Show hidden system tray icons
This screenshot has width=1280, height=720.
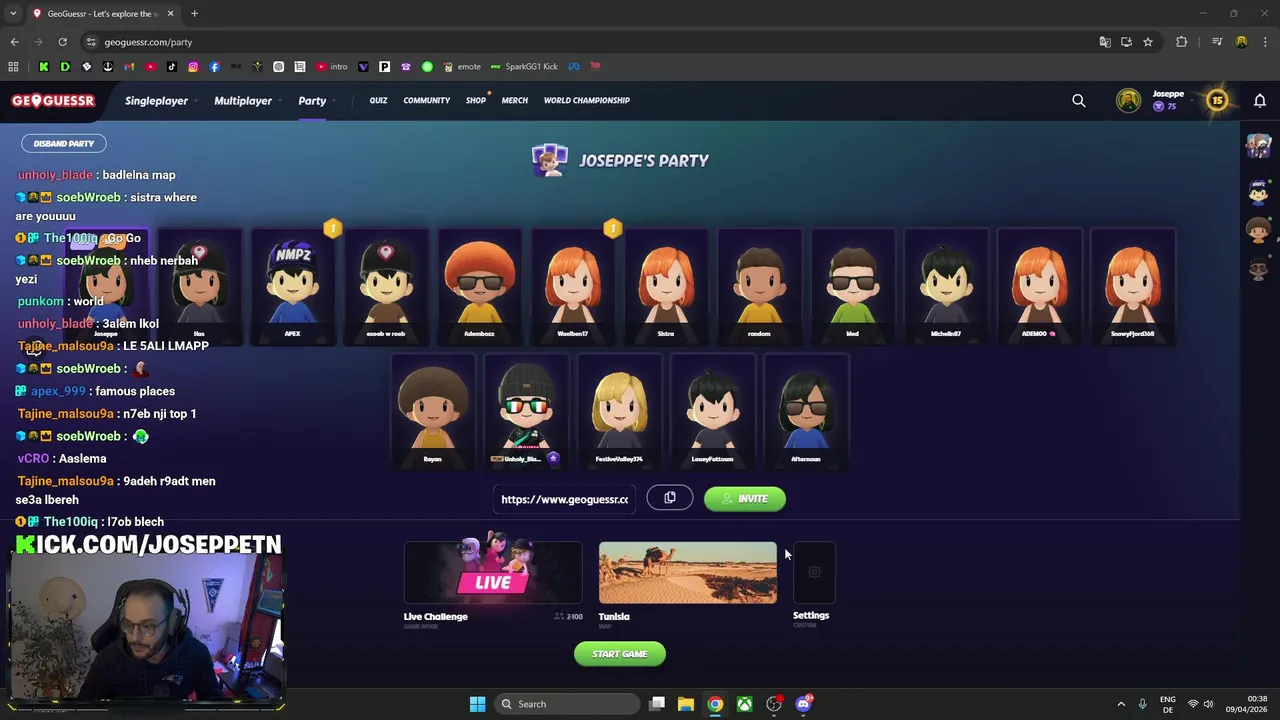pyautogui.click(x=1121, y=704)
